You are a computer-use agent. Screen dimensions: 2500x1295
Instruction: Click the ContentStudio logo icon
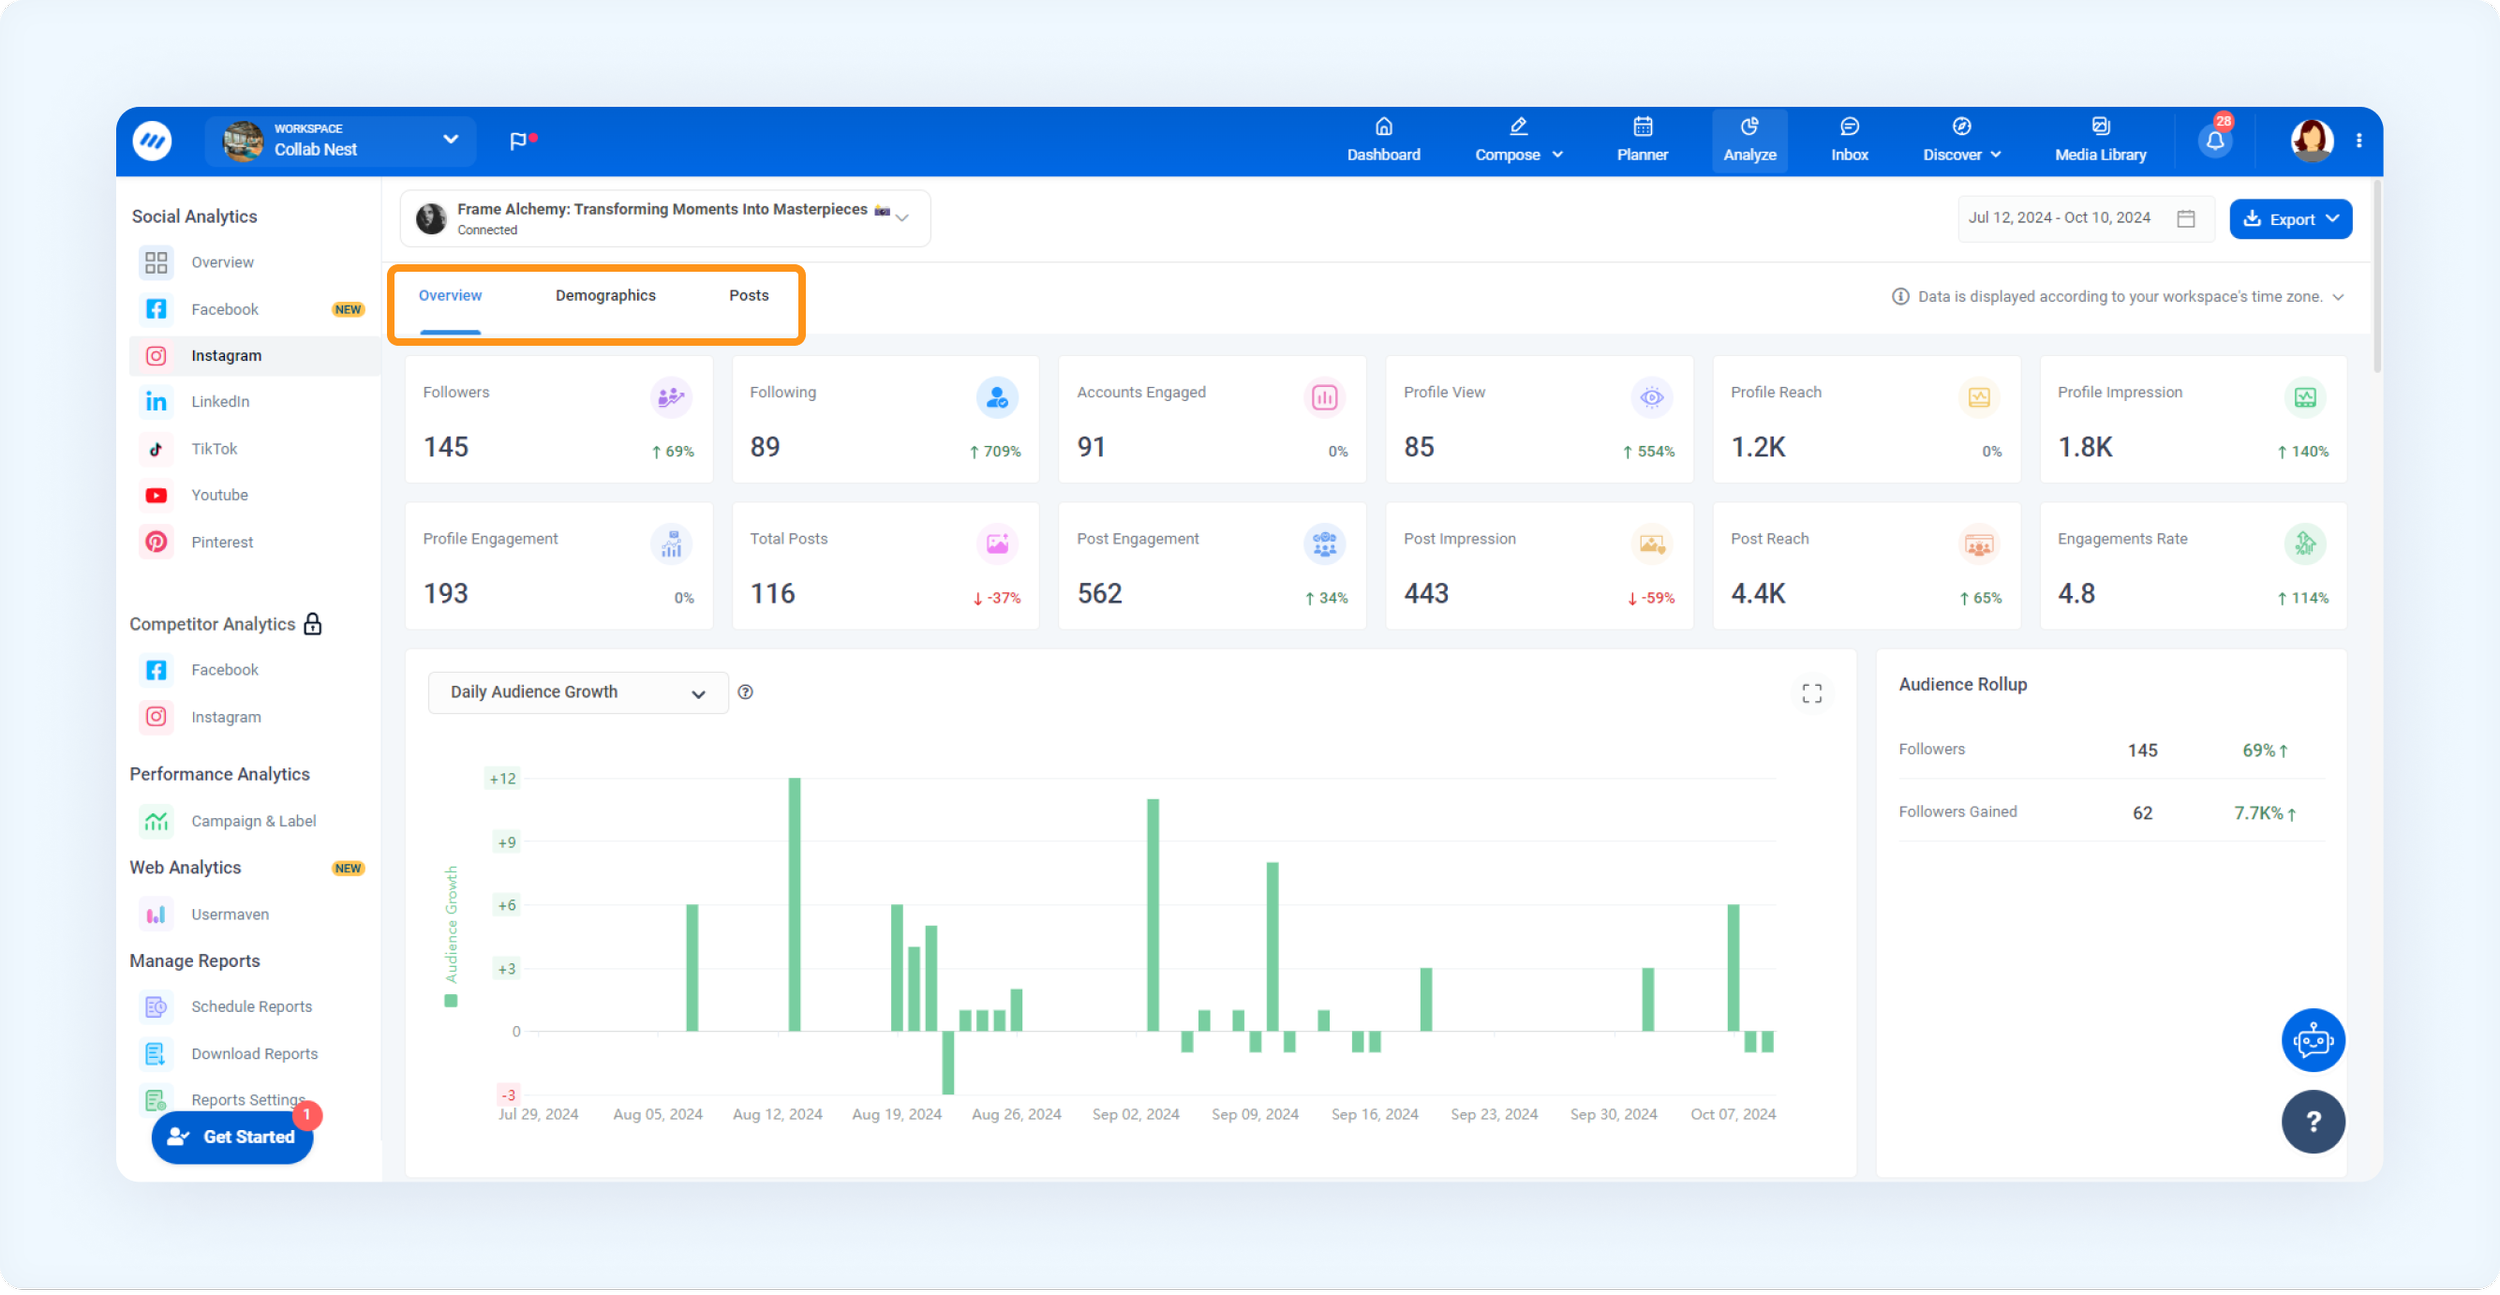tap(152, 141)
